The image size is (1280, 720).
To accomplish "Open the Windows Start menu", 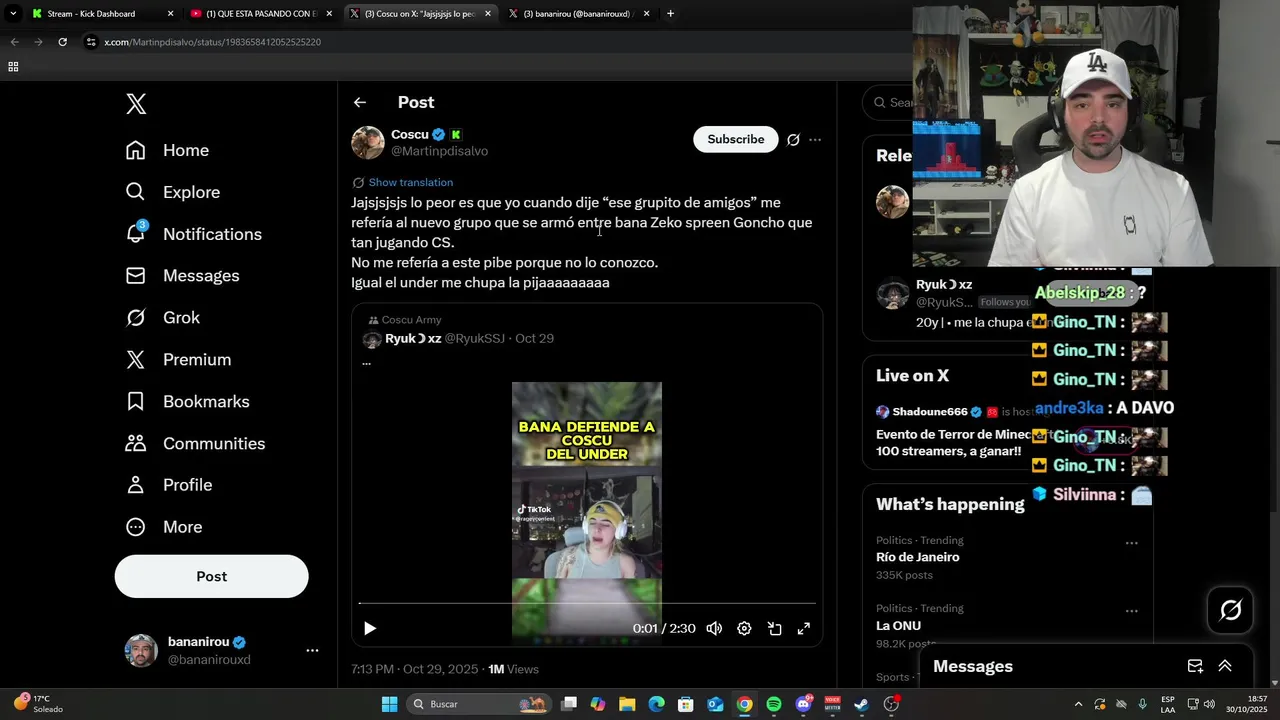I will pos(390,704).
